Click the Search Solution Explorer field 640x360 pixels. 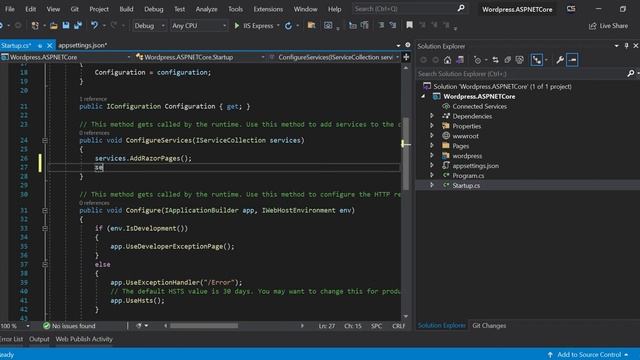point(521,74)
